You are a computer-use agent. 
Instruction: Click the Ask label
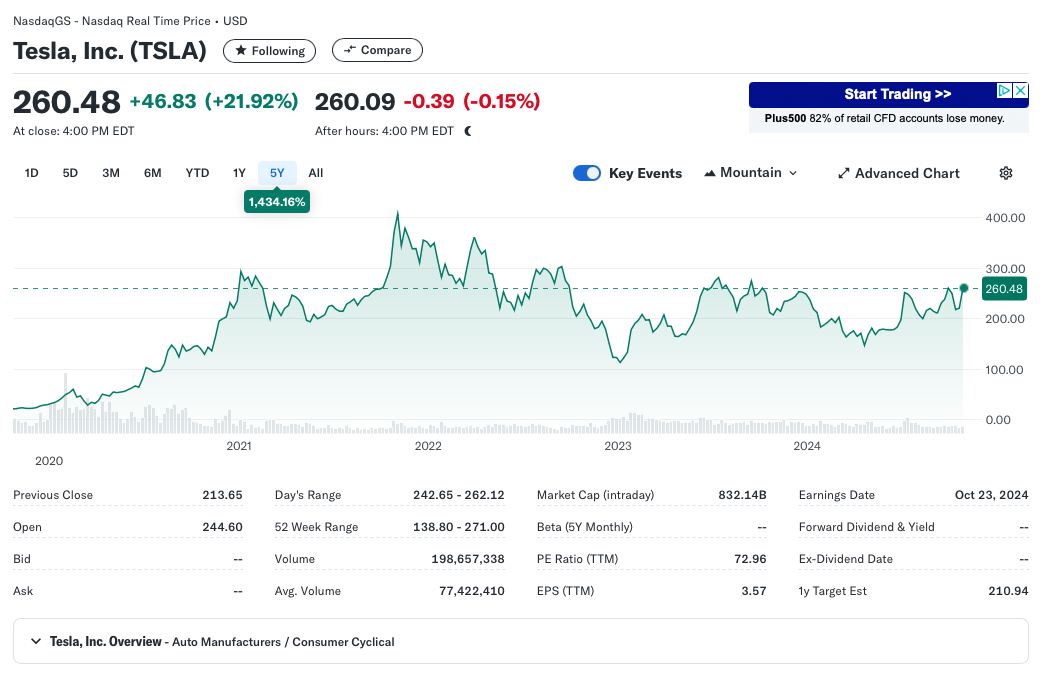point(23,591)
